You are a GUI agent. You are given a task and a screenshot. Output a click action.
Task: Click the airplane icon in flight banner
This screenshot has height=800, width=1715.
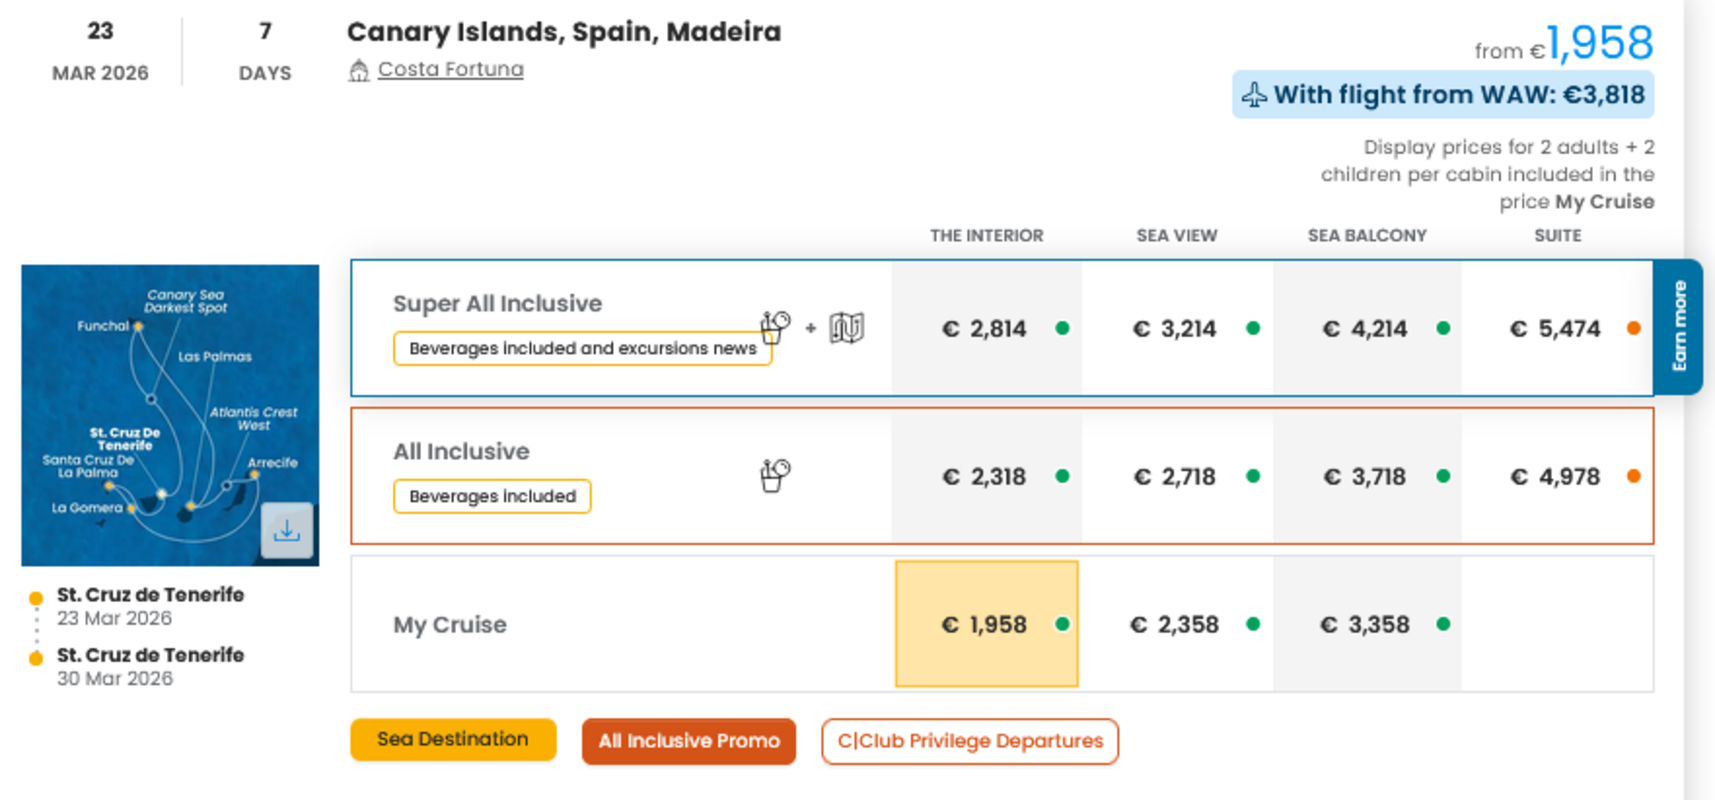(1254, 95)
